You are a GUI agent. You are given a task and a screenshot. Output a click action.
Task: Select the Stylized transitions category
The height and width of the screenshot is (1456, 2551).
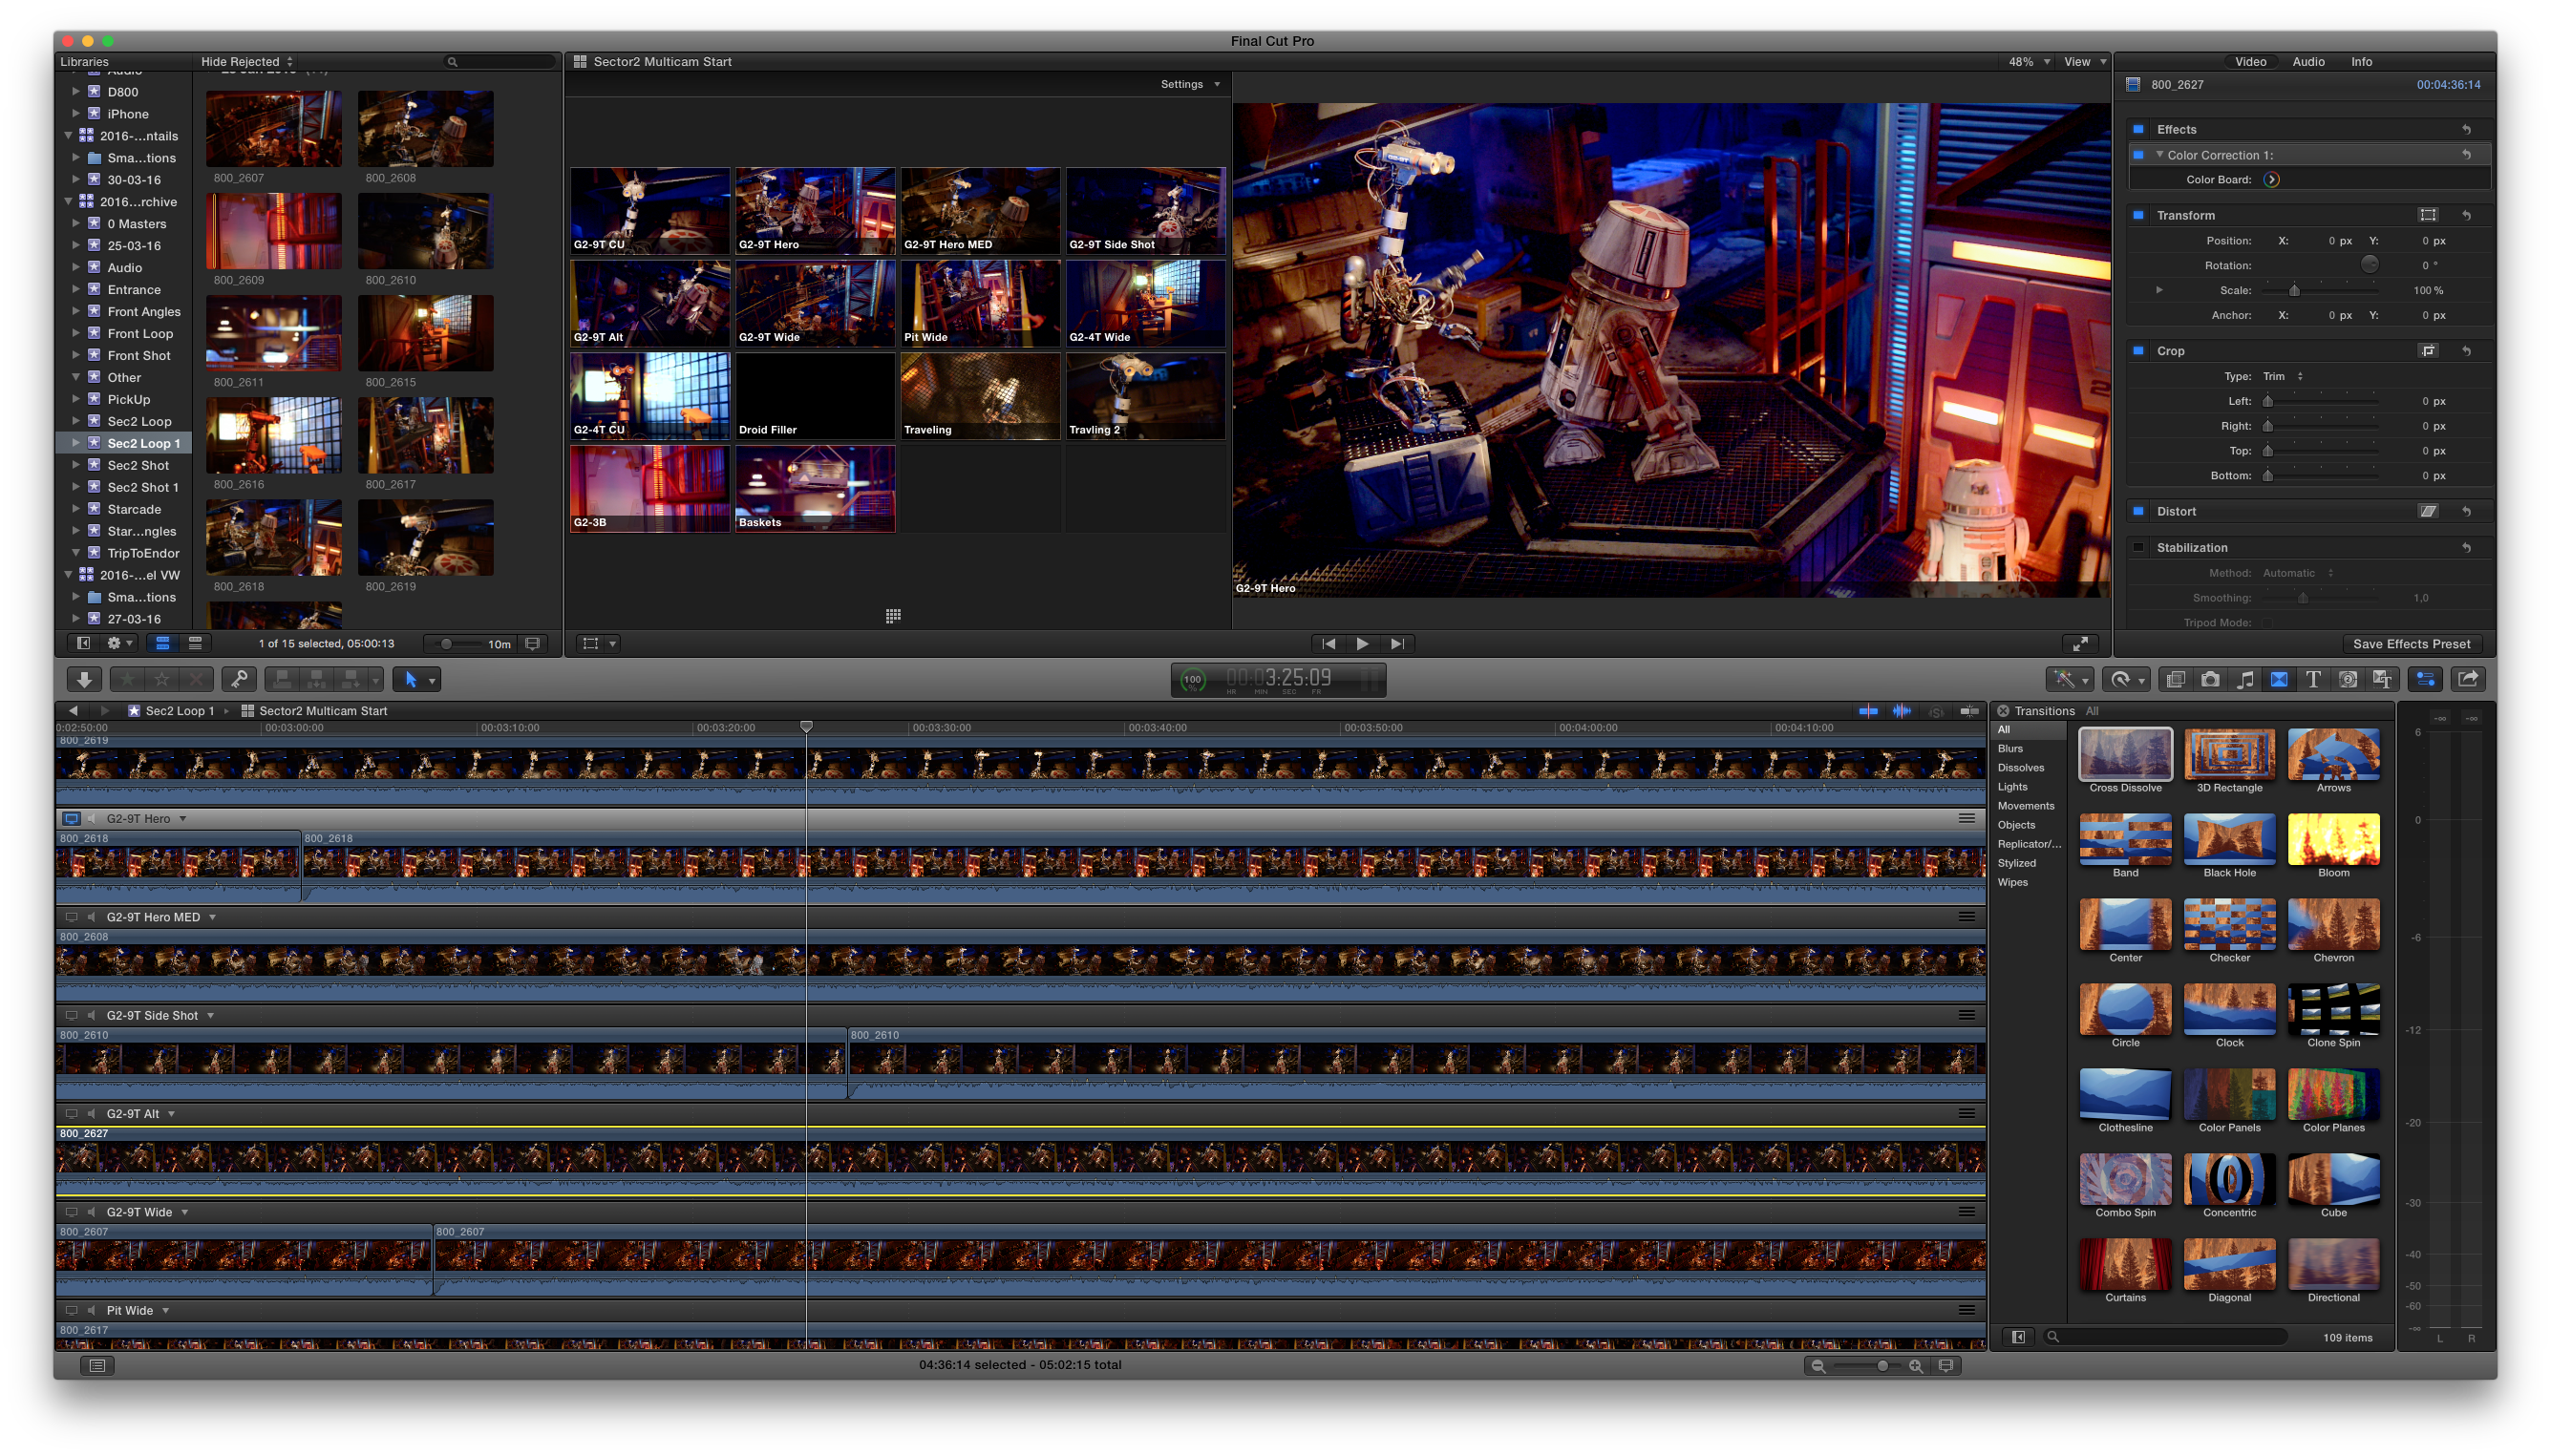pos(2016,863)
